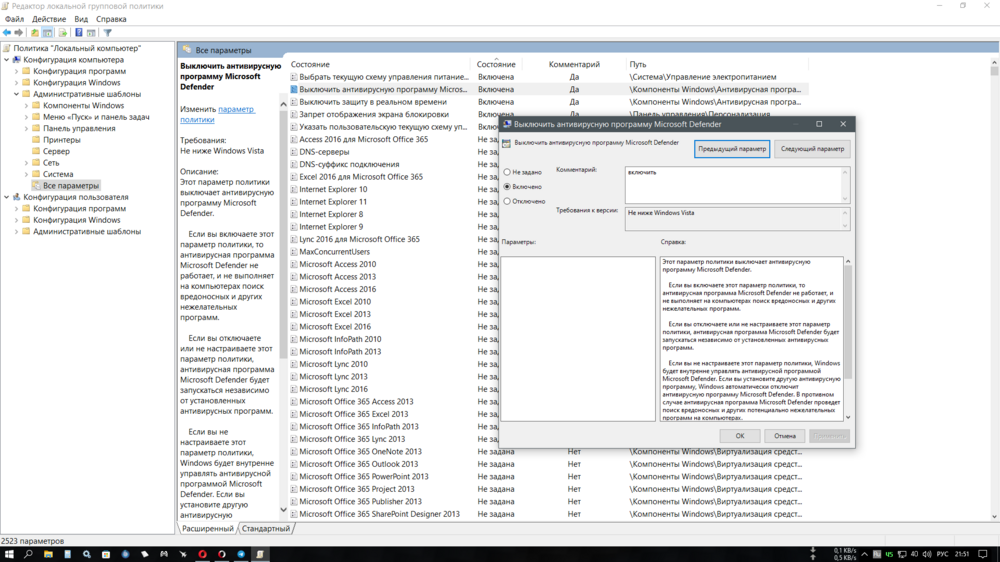
Task: Select the 'Отключено' radio button
Action: [x=507, y=202]
